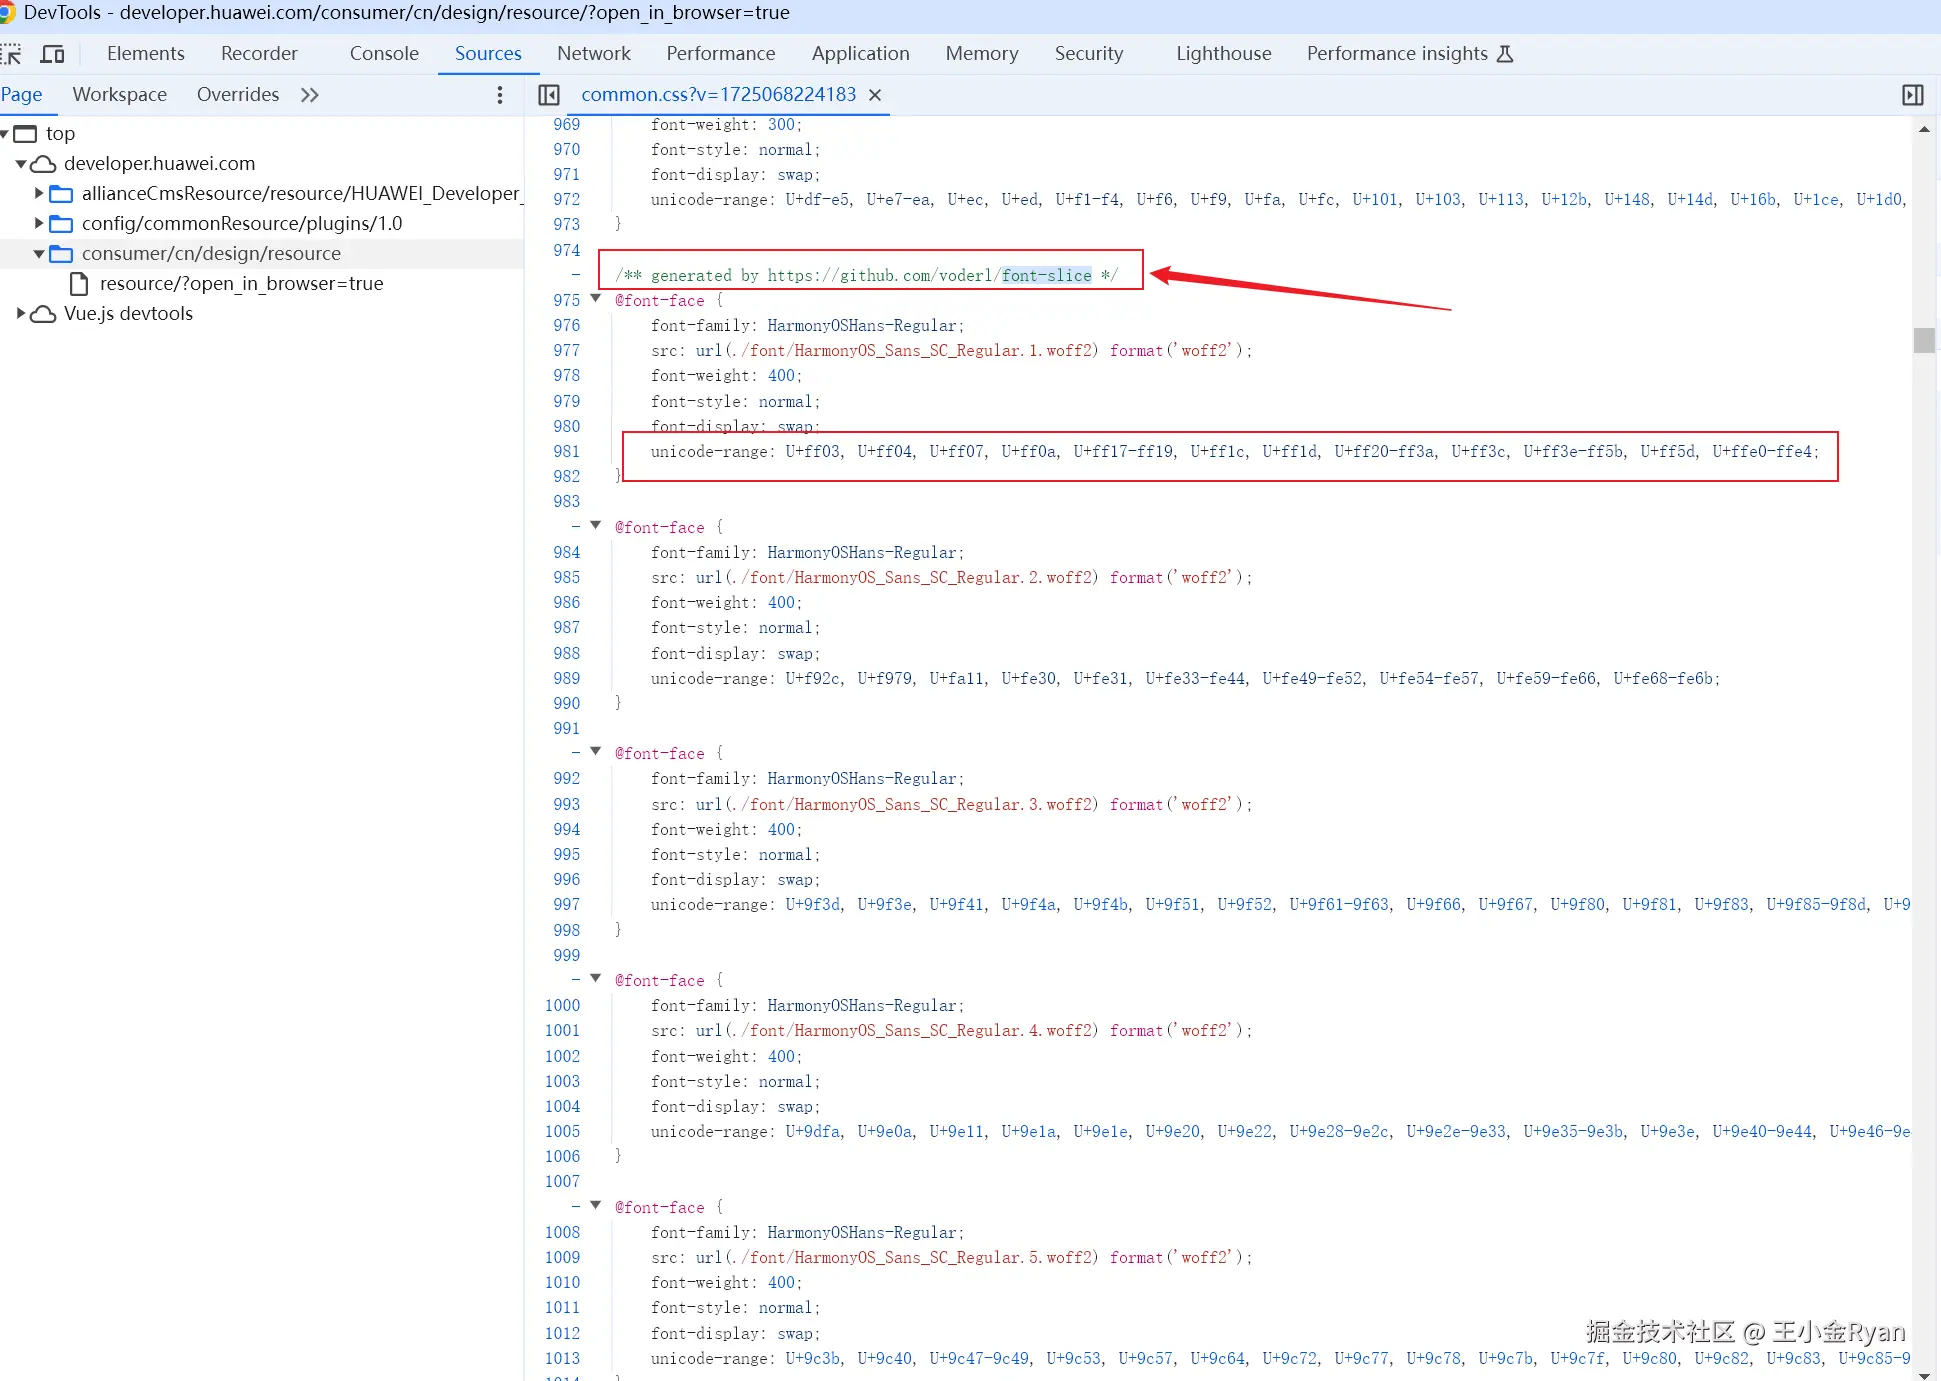Close the common.css file tab

875,95
